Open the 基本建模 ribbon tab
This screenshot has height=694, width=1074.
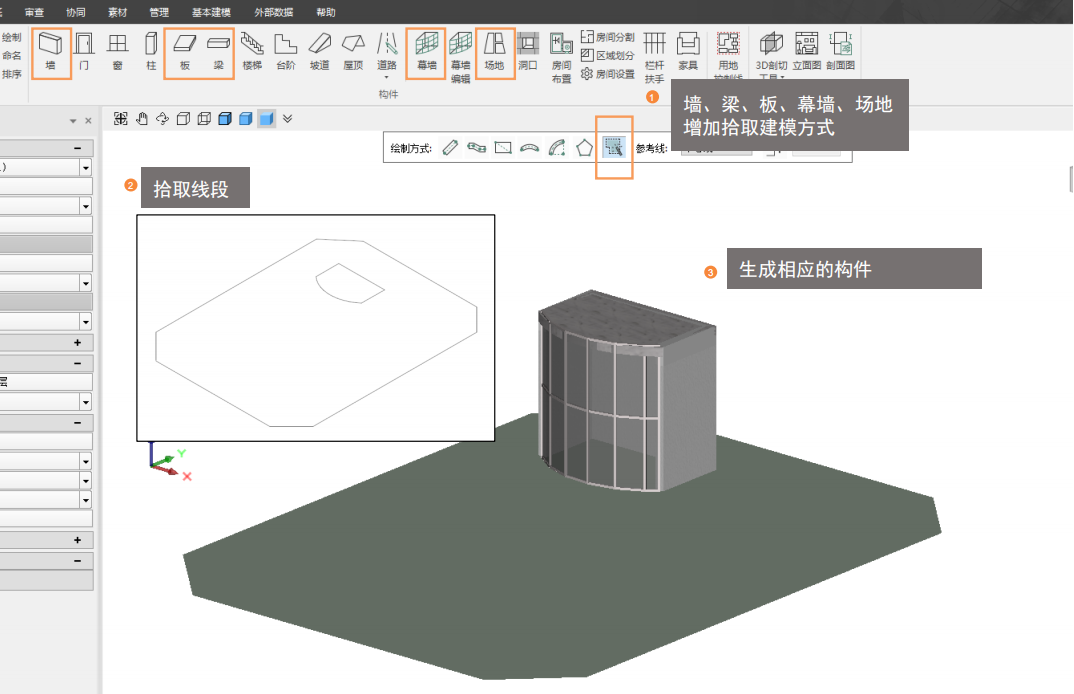pos(211,12)
